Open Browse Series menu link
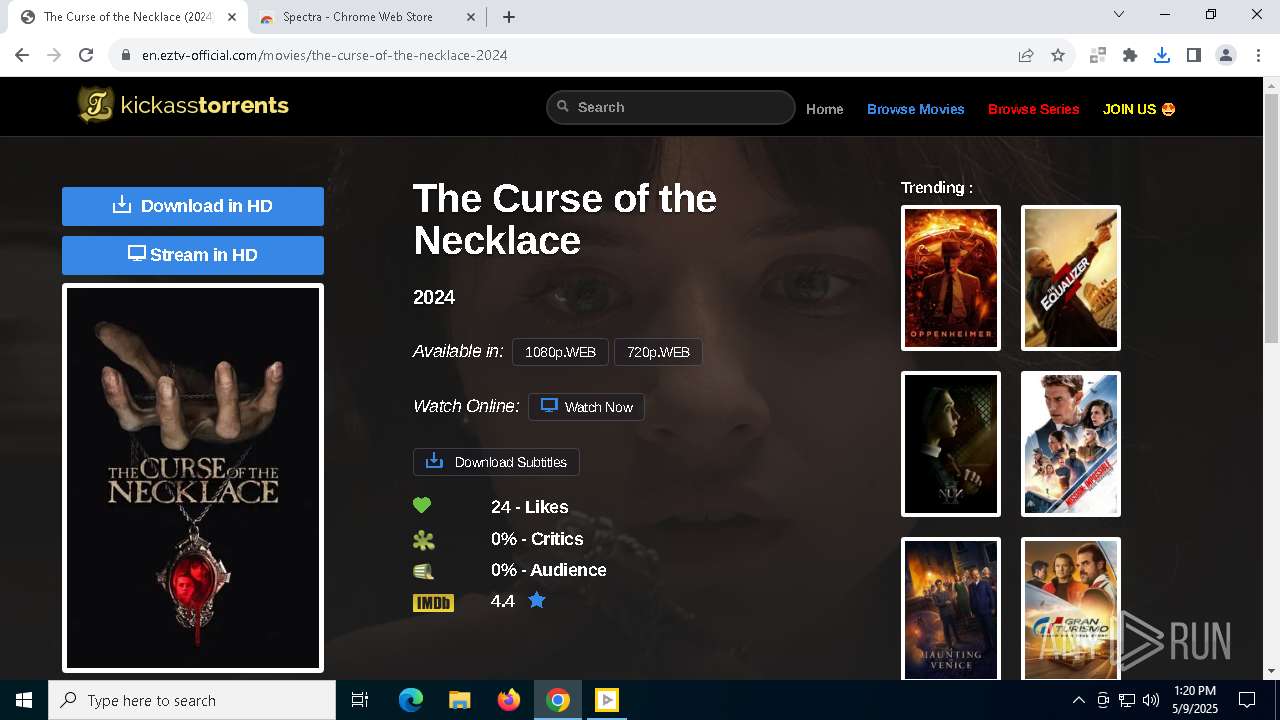 point(1034,109)
